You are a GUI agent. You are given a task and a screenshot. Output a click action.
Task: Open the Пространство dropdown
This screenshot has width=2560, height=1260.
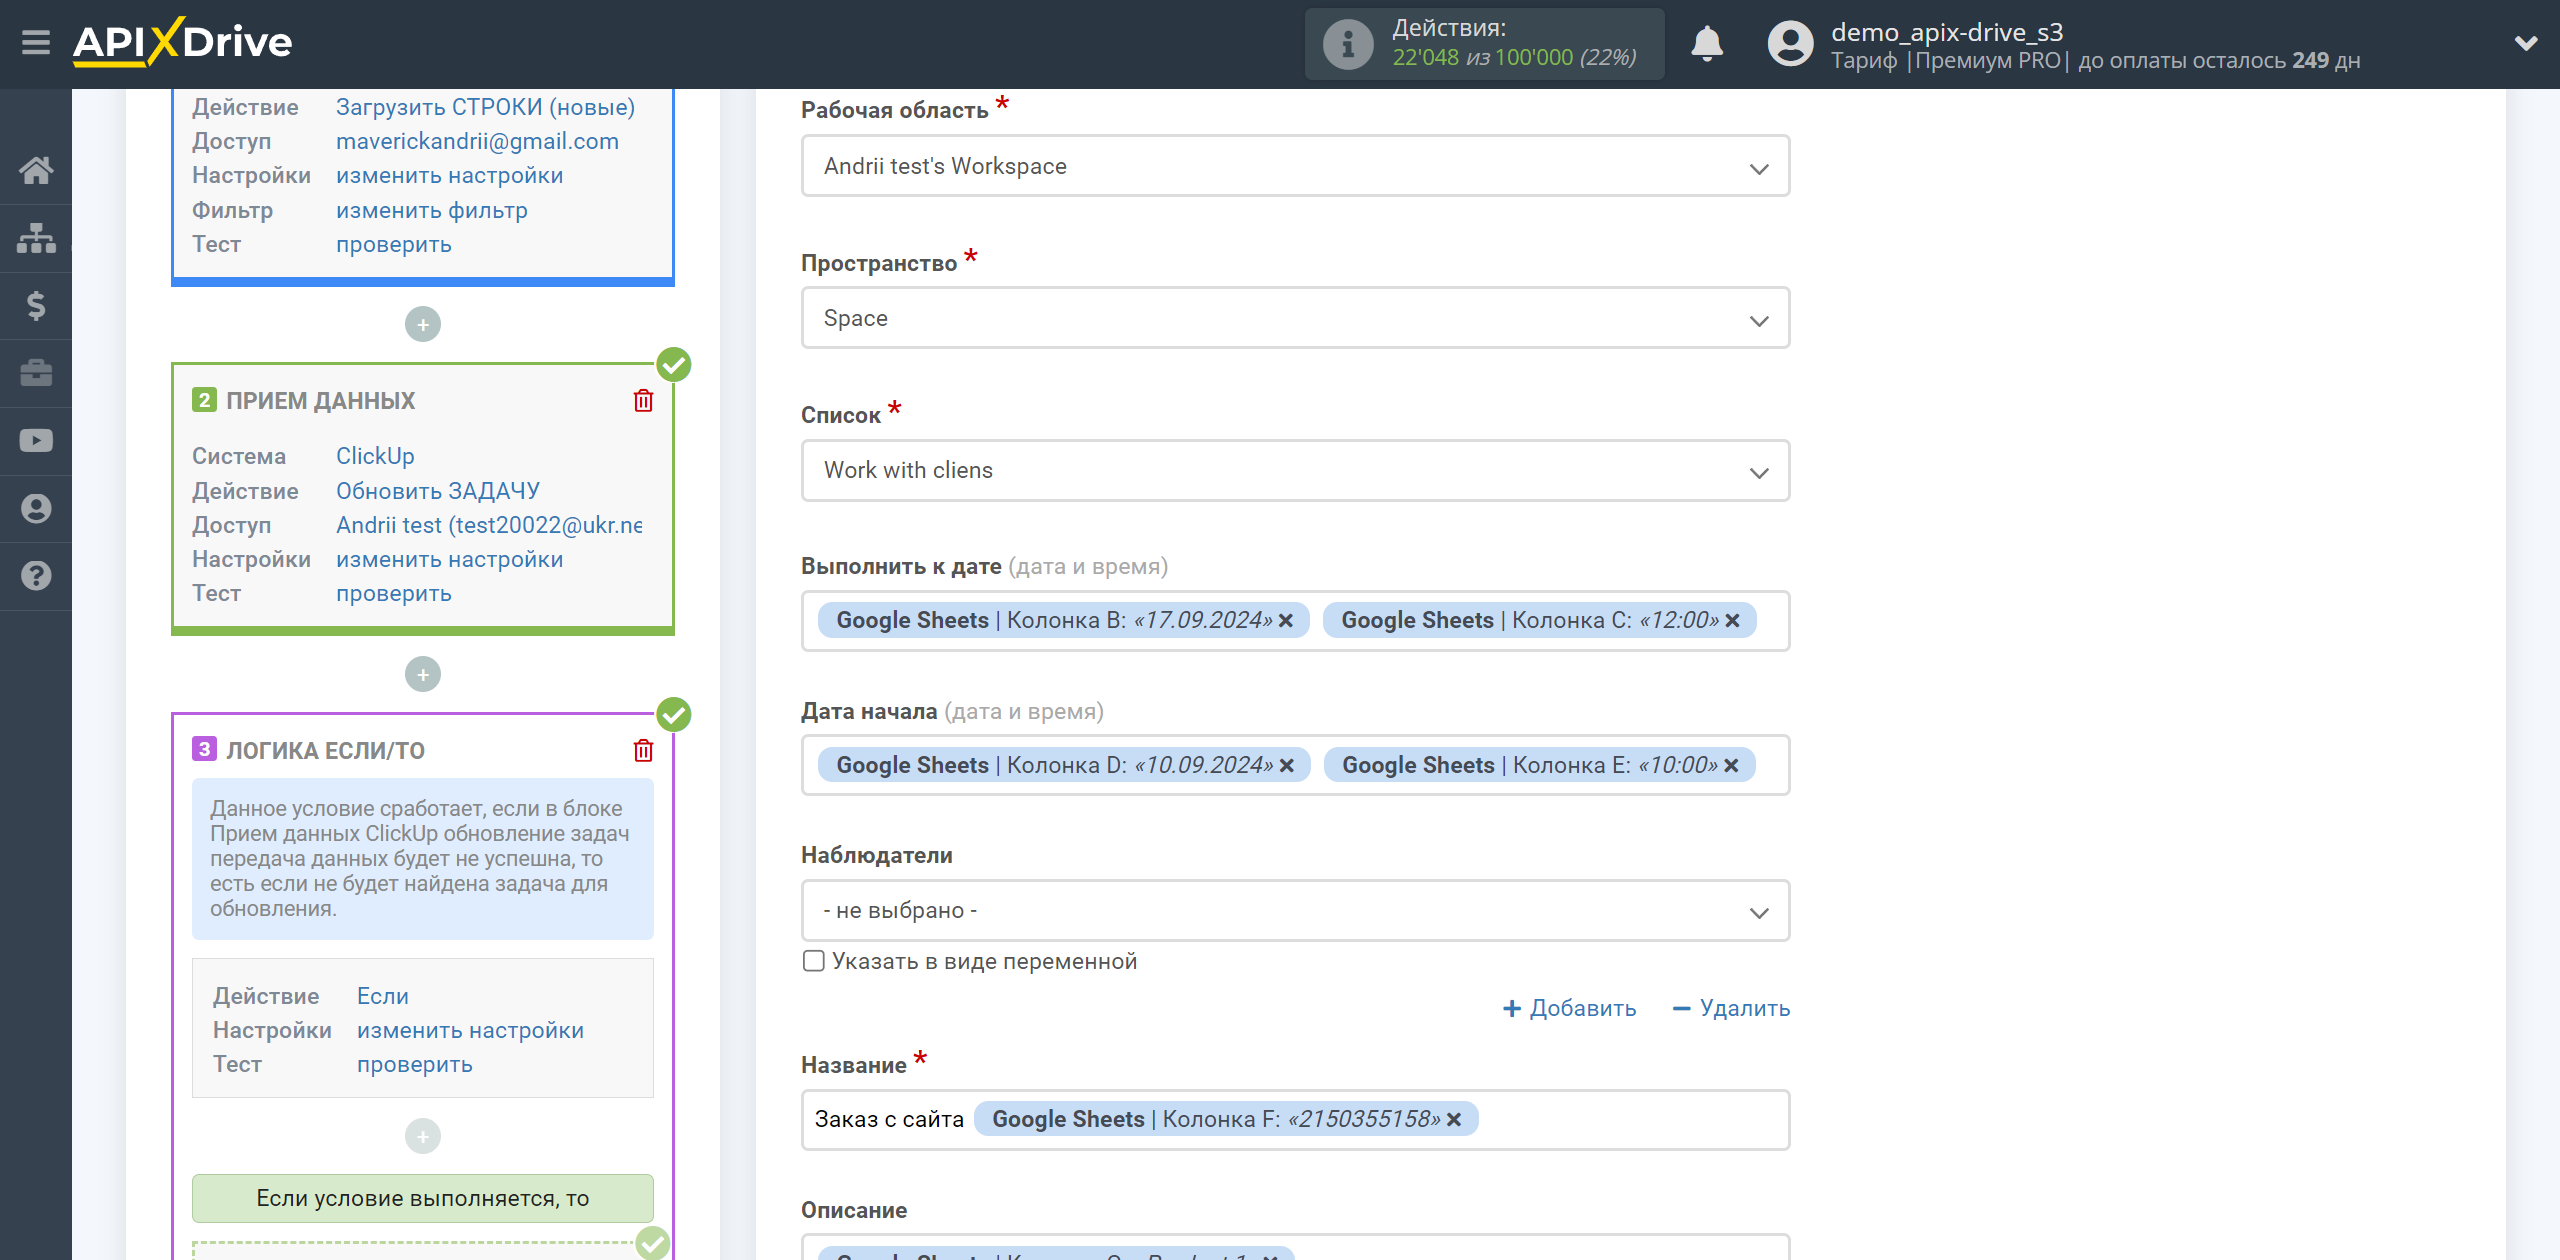(1295, 318)
